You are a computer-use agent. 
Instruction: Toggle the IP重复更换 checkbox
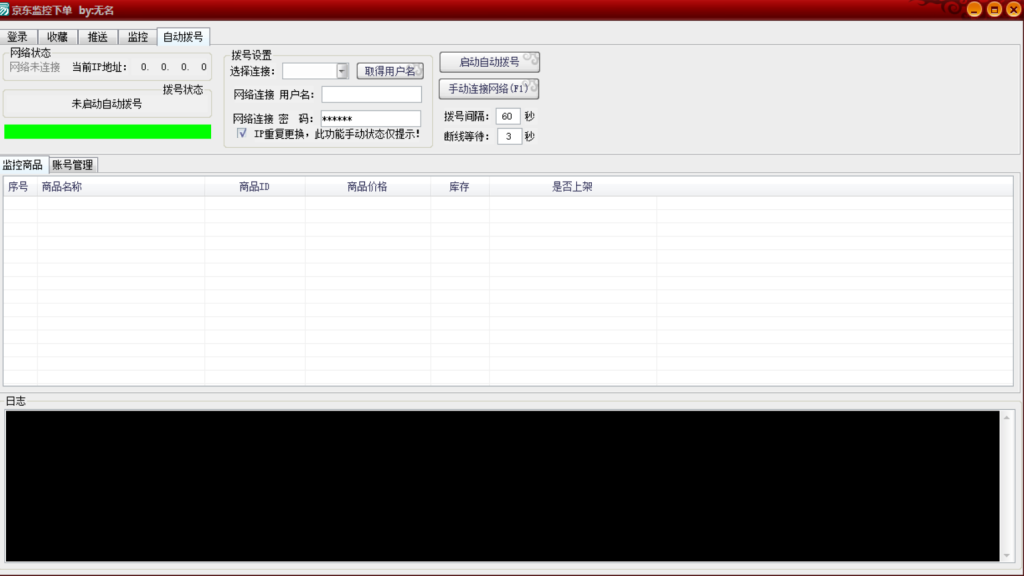[242, 133]
